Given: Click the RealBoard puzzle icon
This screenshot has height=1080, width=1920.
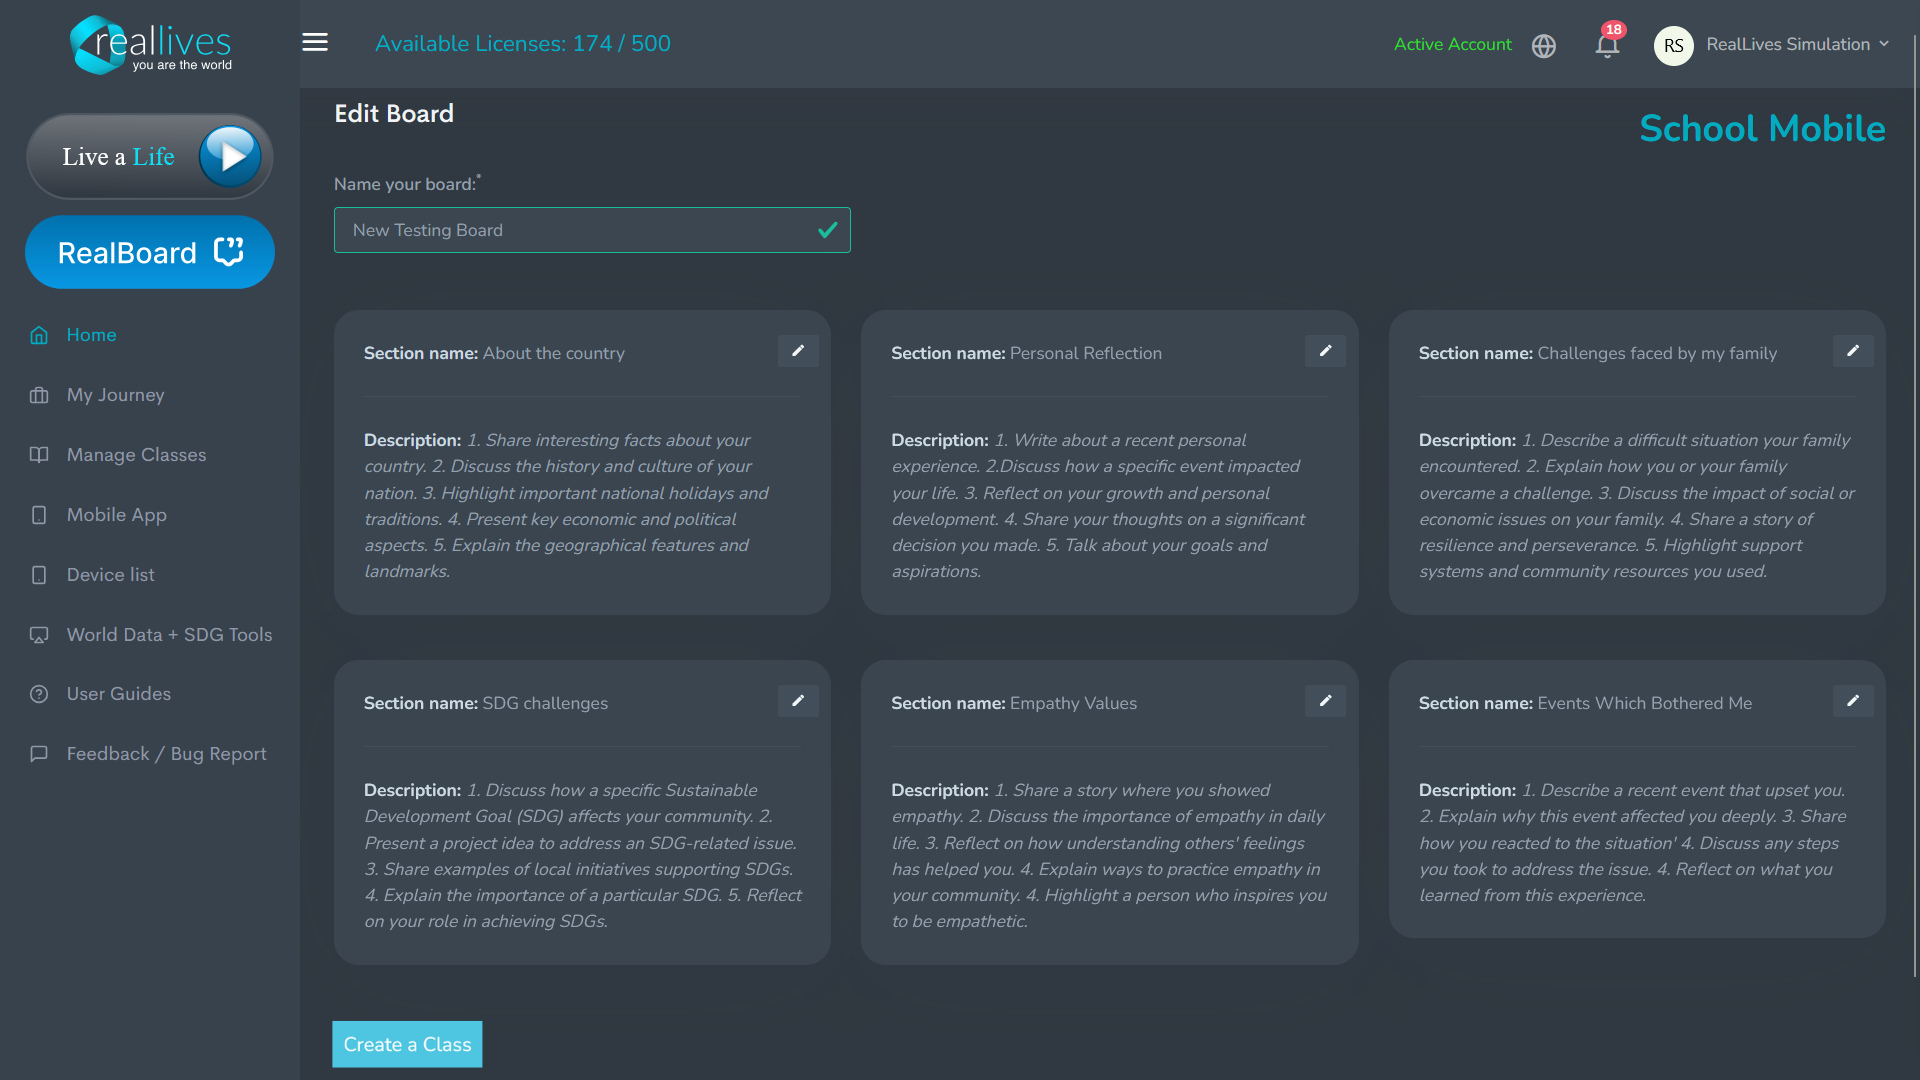Looking at the screenshot, I should point(229,252).
